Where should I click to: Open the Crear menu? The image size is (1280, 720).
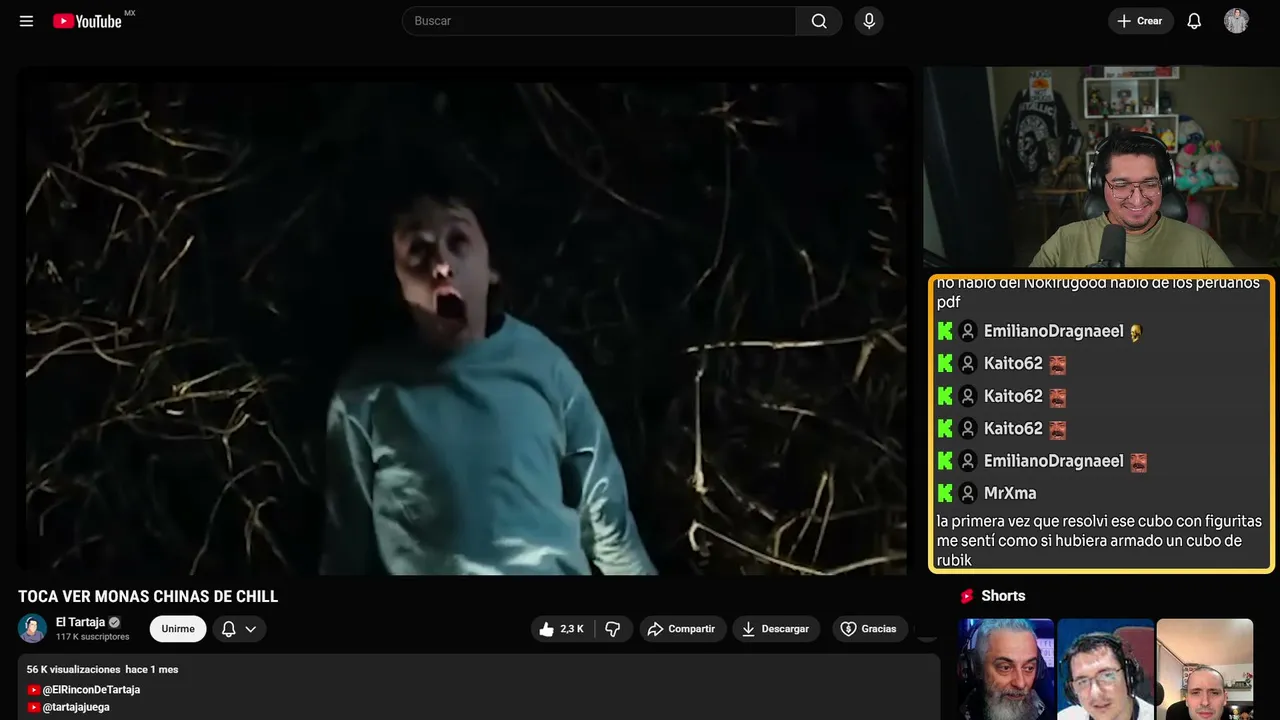coord(1140,21)
